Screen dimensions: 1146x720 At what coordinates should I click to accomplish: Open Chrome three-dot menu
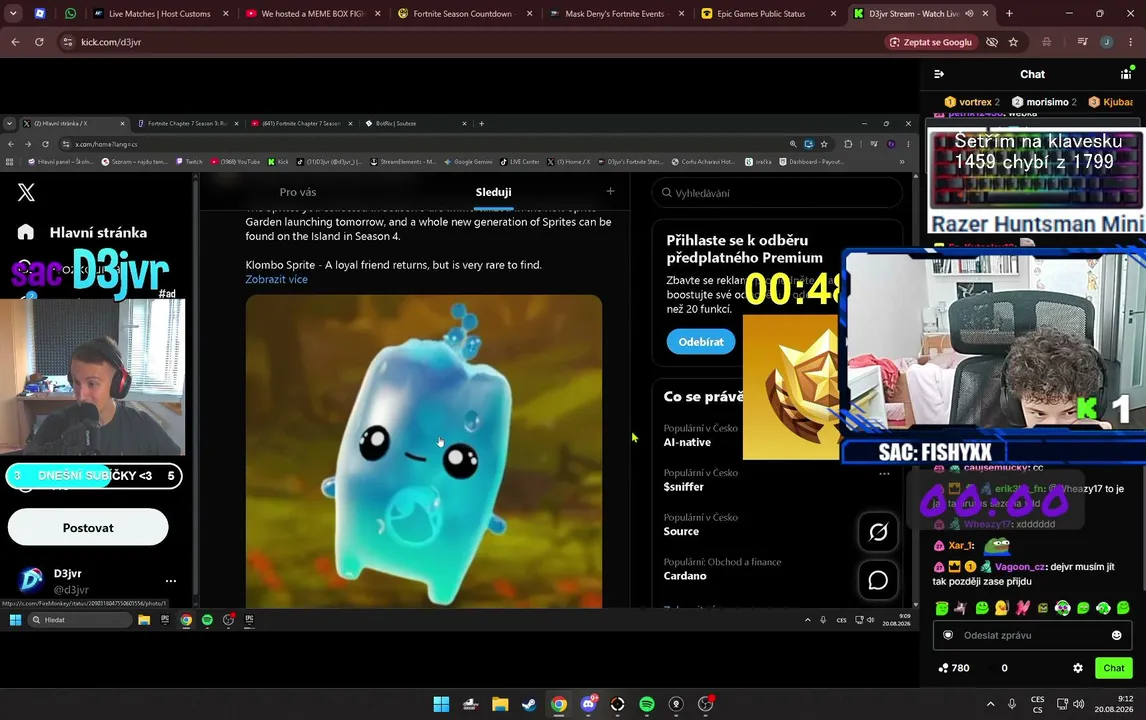tap(1130, 42)
